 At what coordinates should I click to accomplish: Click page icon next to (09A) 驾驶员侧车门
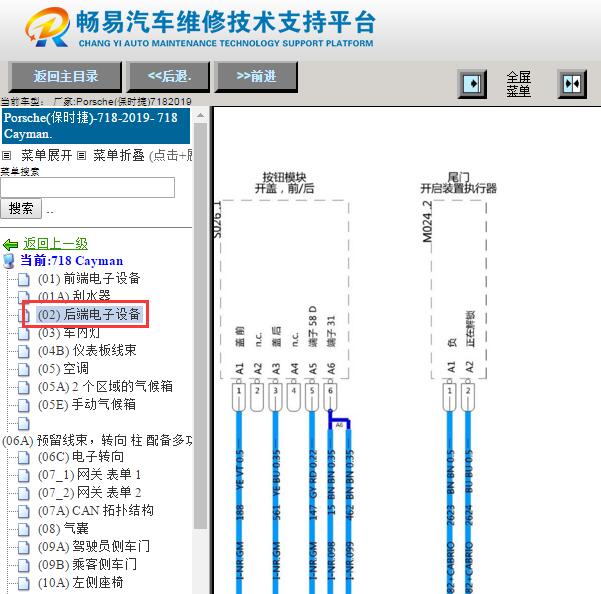pyautogui.click(x=23, y=548)
